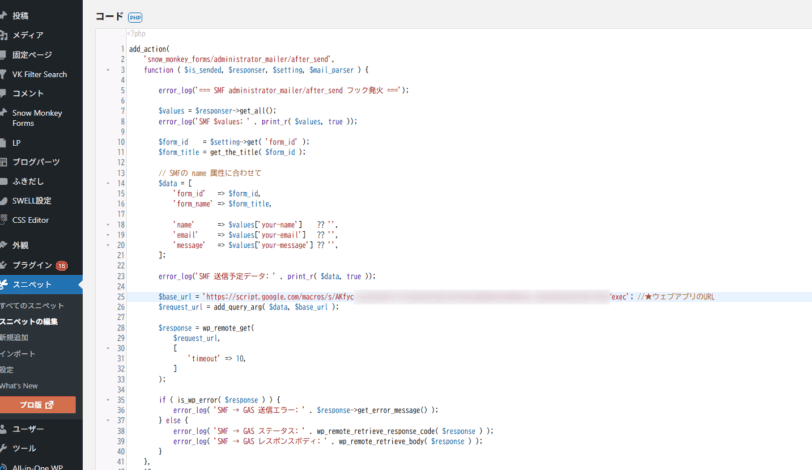Viewport: 812px width, 470px height.
Task: Click the スニペット scissors icon
Action: (x=4, y=285)
